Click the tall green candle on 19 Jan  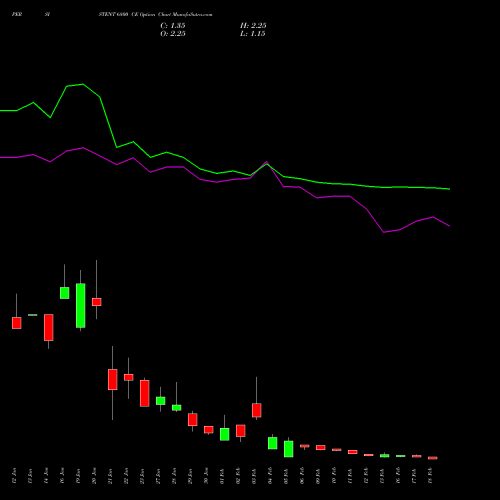pyautogui.click(x=81, y=306)
